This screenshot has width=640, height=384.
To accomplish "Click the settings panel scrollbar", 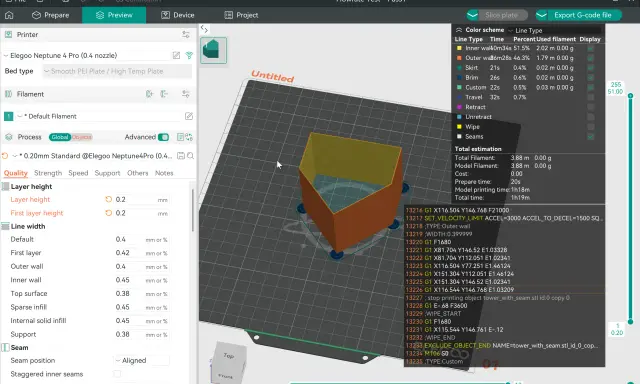I will click(192, 210).
